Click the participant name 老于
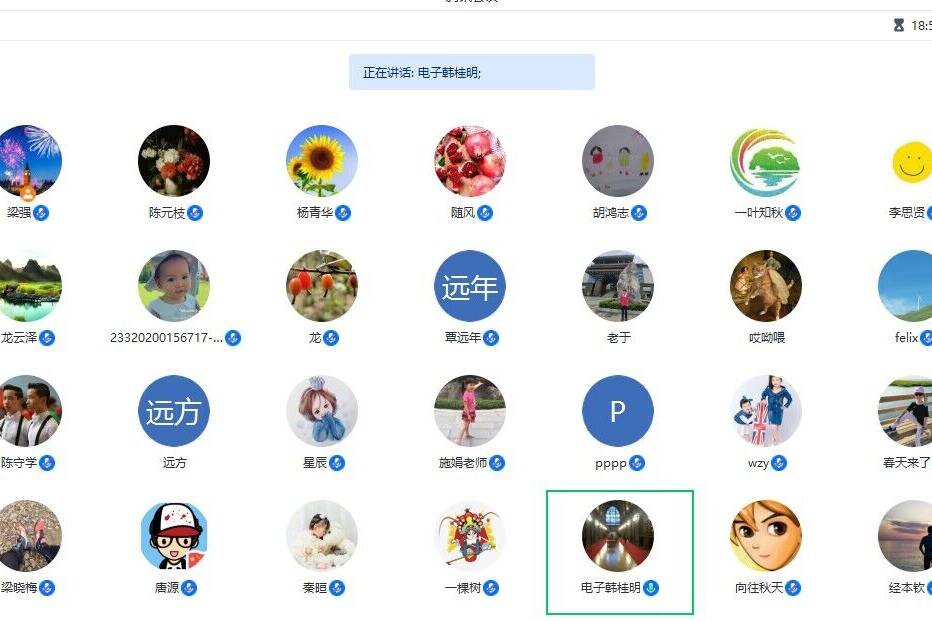The image size is (932, 621). (618, 338)
